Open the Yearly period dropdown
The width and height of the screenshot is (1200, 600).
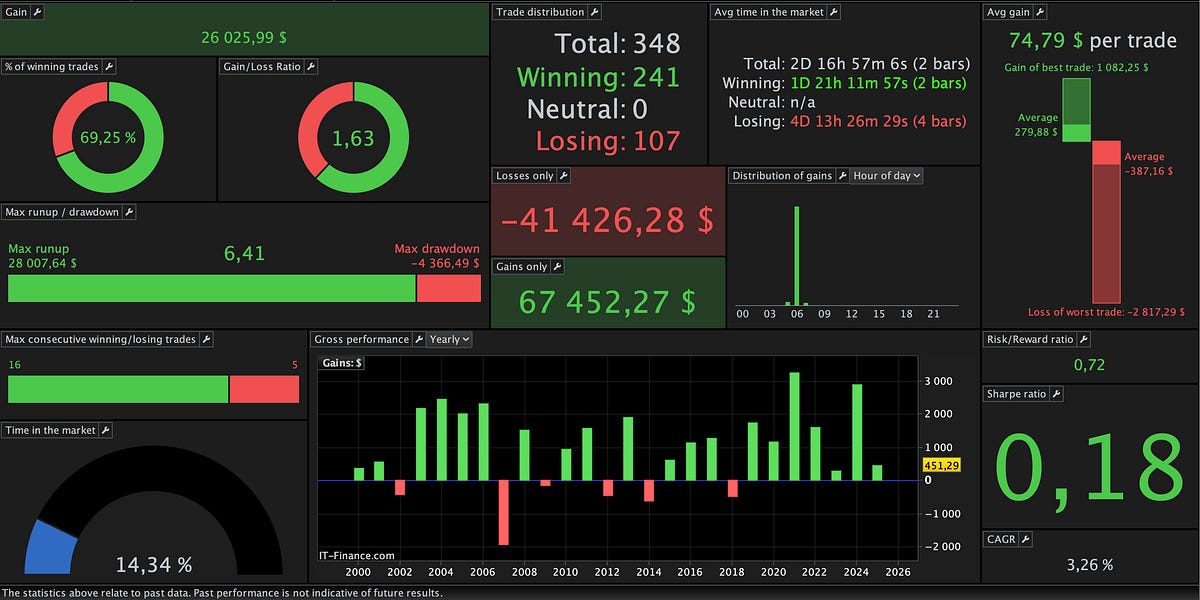tap(449, 340)
